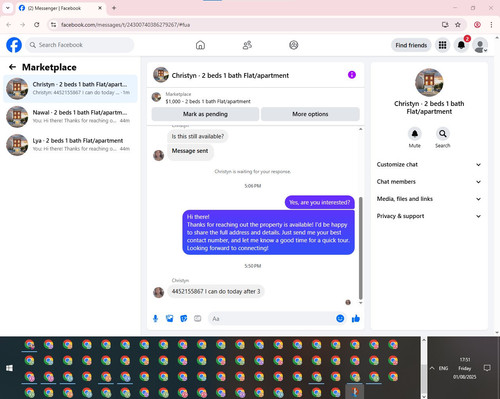Open the account profile avatar menu
The image size is (500, 399).
pyautogui.click(x=480, y=45)
